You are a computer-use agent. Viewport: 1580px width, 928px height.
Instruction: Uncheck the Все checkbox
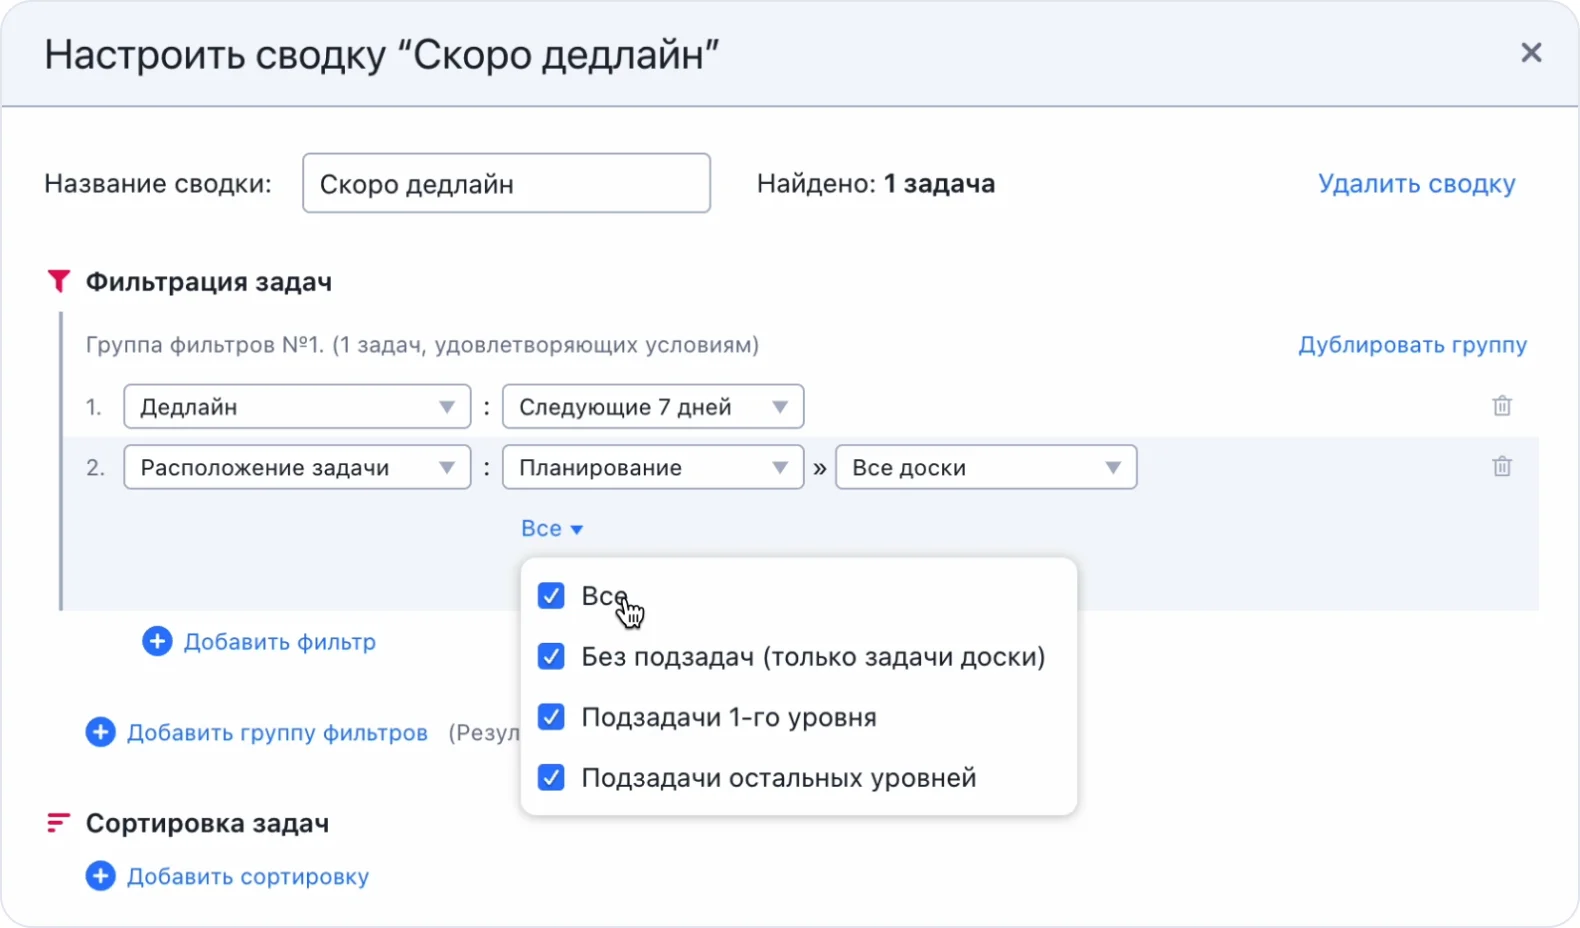point(551,596)
